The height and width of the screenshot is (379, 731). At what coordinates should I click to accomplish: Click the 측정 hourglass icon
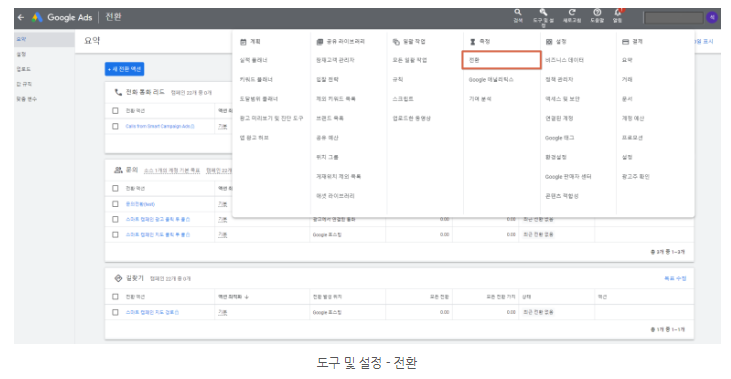click(x=473, y=42)
